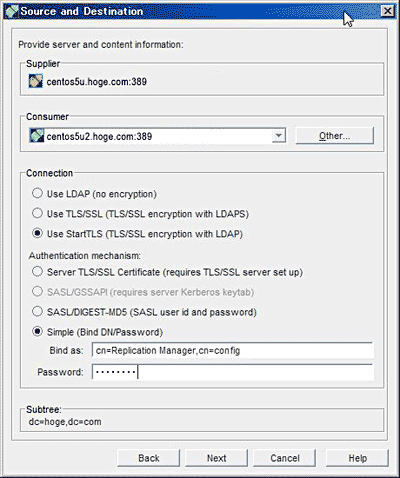Click in the Bind as field
This screenshot has height=478, width=400.
coord(233,350)
